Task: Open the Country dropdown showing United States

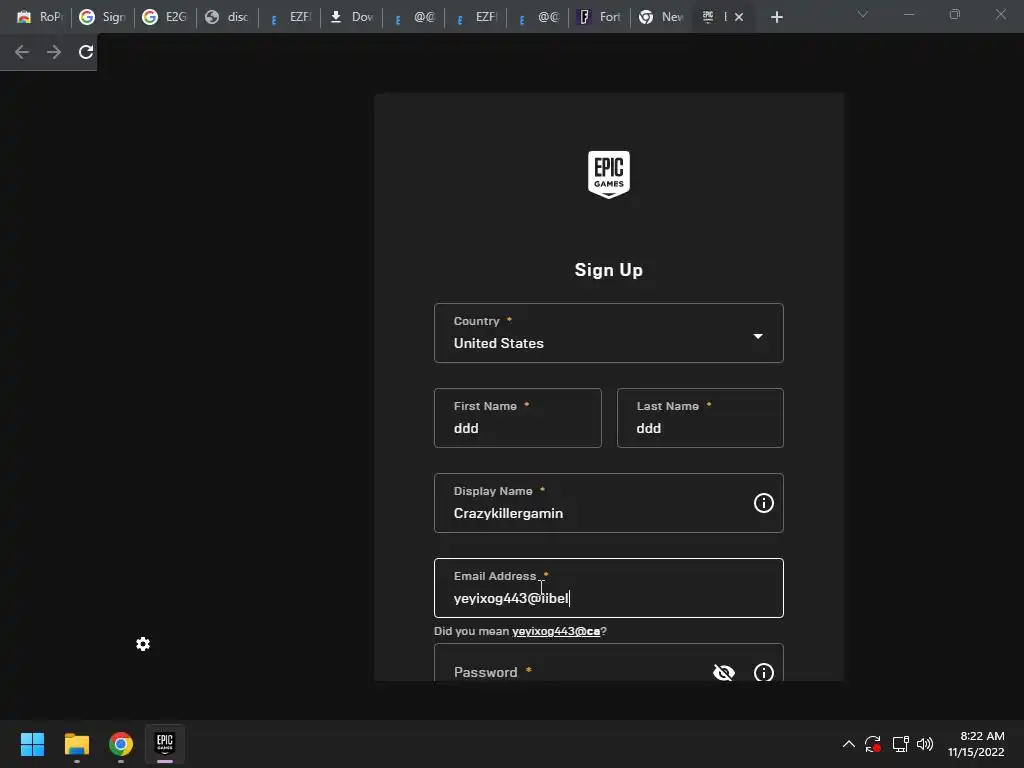Action: click(608, 333)
